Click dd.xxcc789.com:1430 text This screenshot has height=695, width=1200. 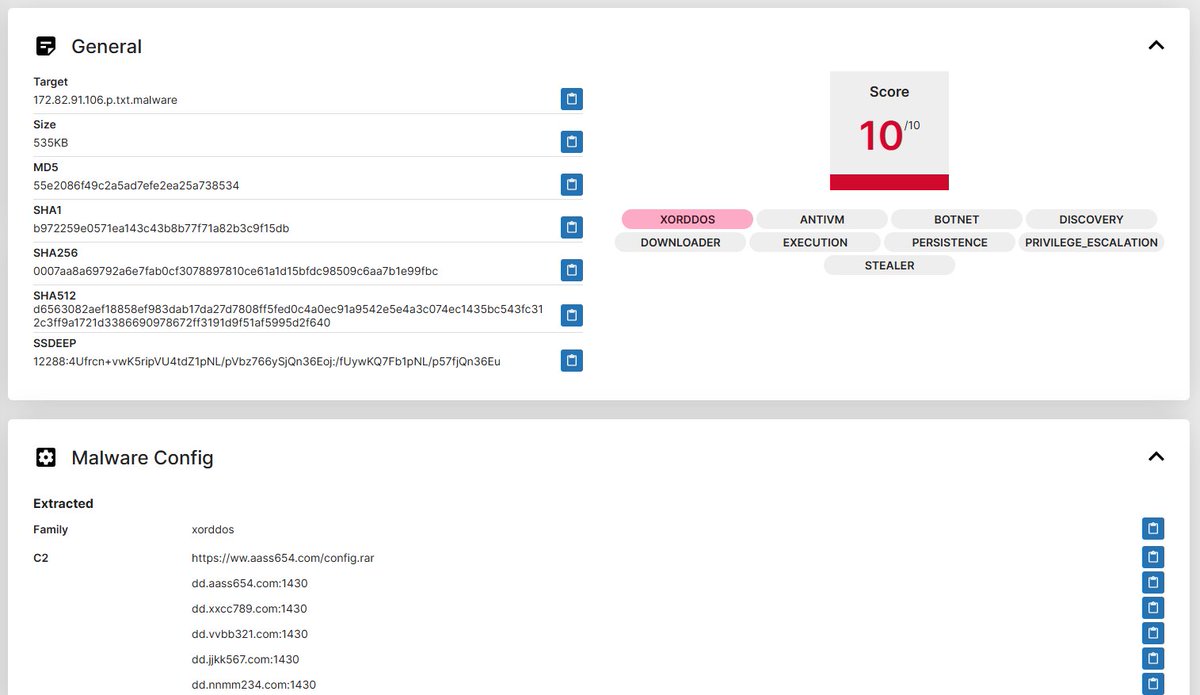click(249, 608)
